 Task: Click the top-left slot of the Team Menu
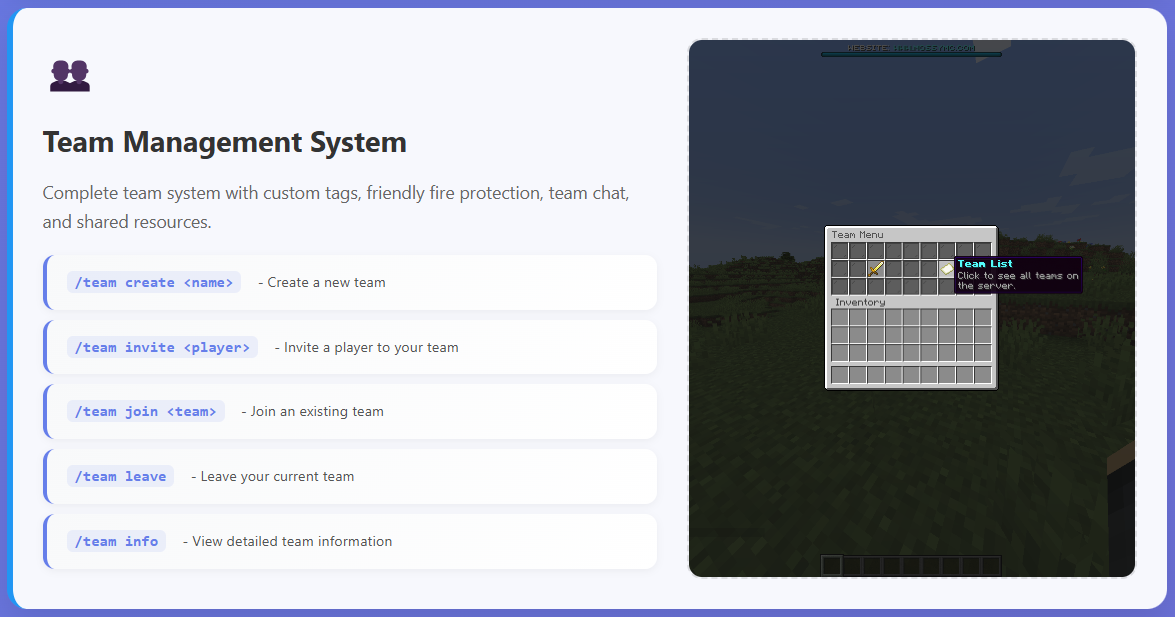839,248
